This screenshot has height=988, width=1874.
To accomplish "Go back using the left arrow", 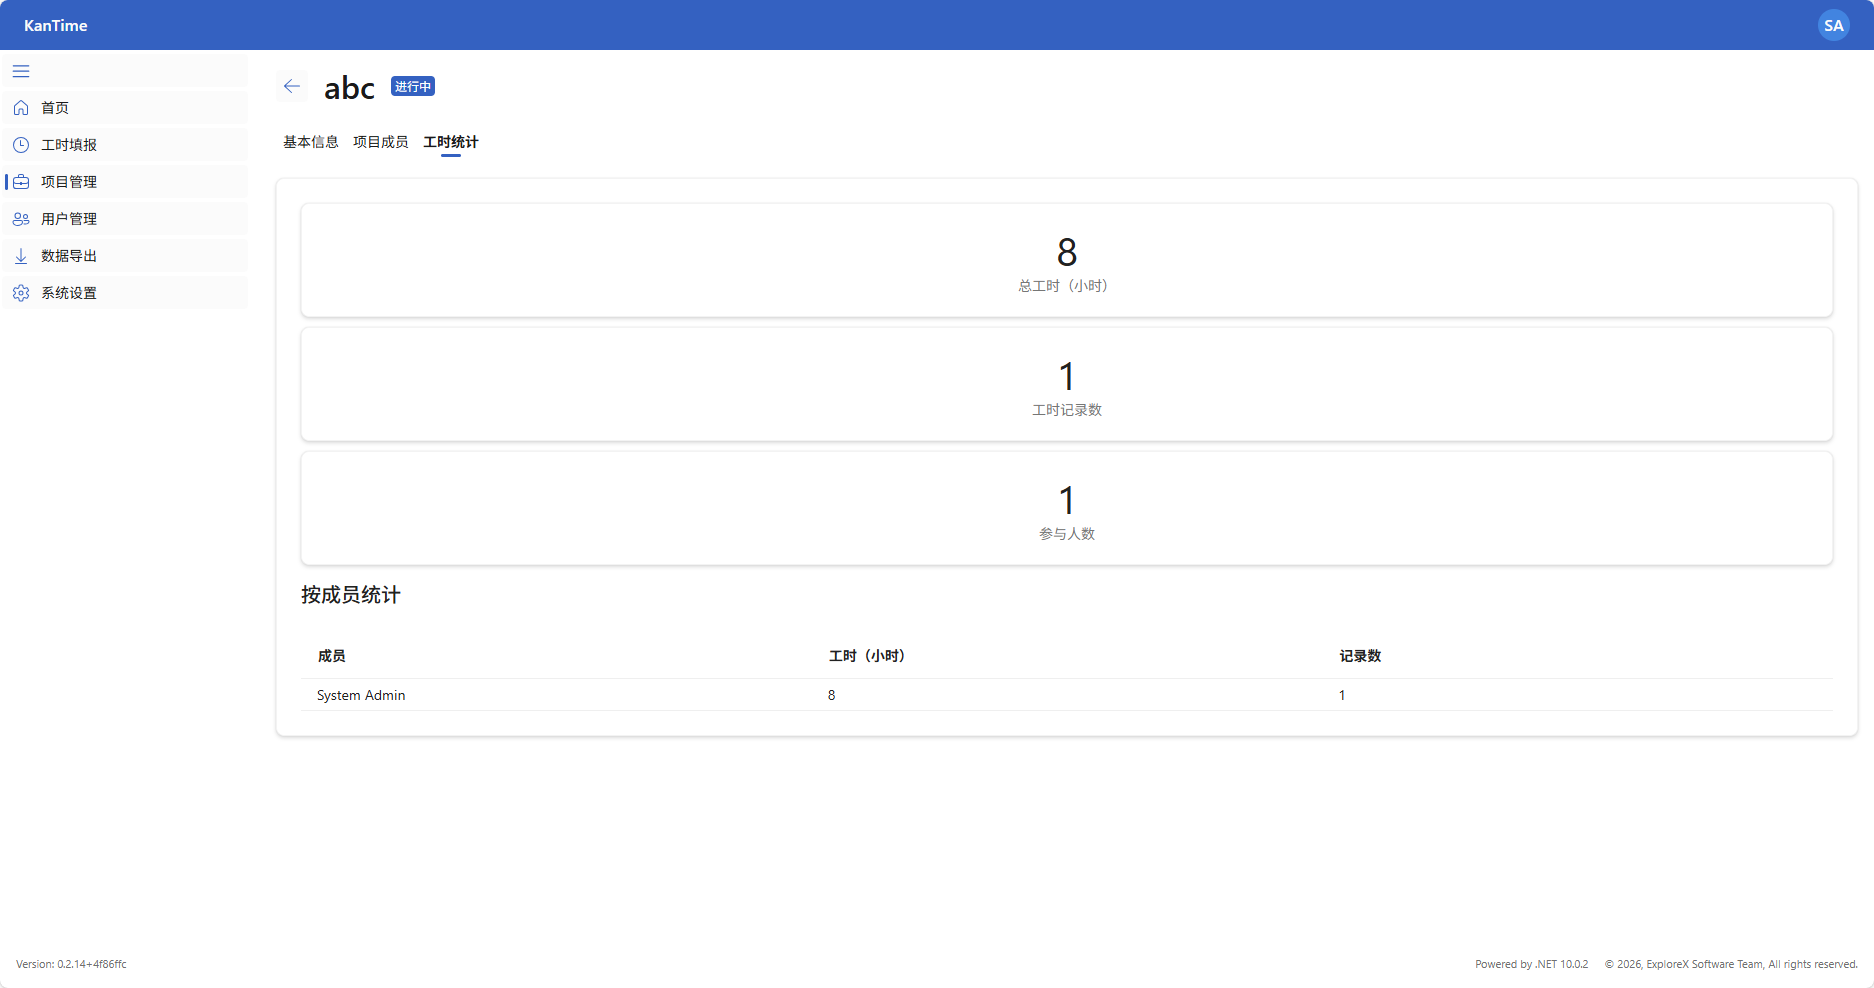I will pos(292,87).
